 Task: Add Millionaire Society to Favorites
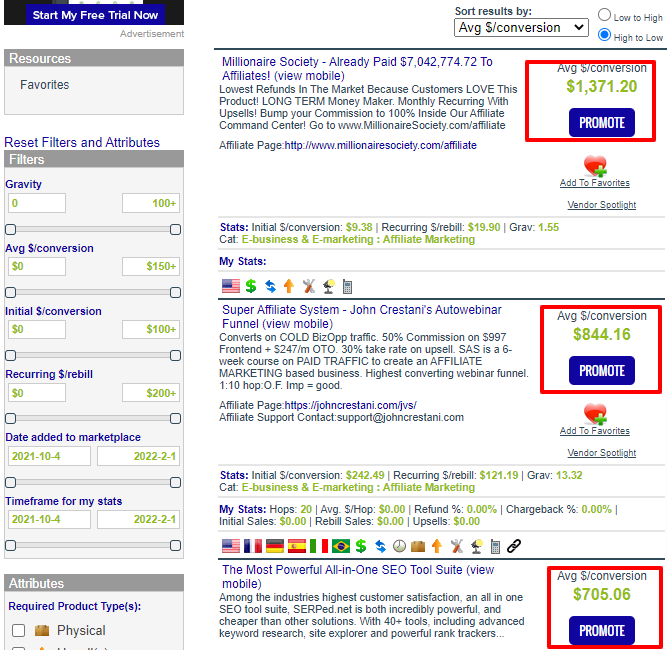click(595, 183)
